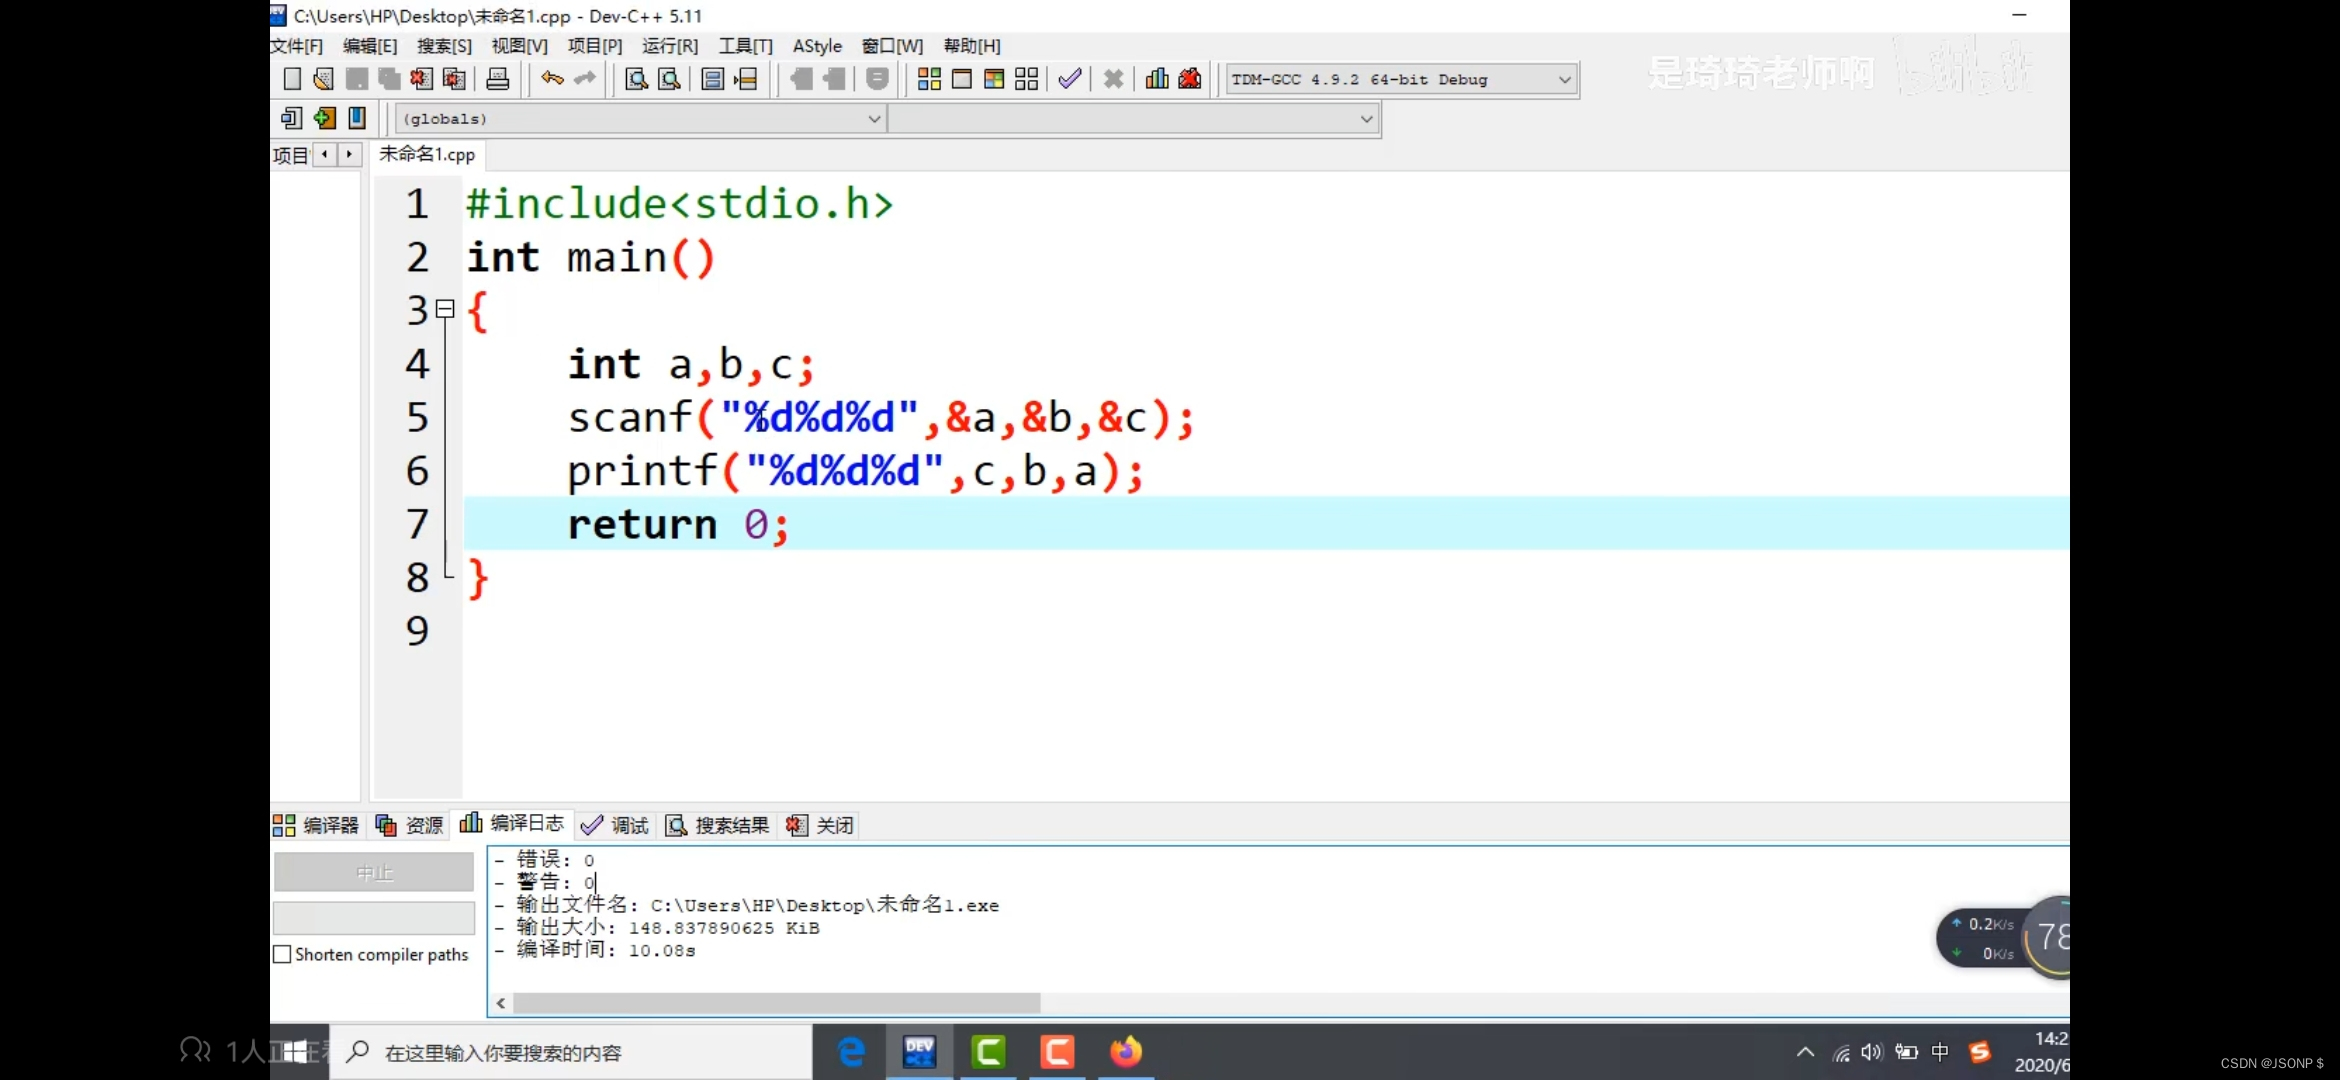The width and height of the screenshot is (2340, 1080).
Task: Enable Shorten compiler paths checkbox
Action: [x=283, y=954]
